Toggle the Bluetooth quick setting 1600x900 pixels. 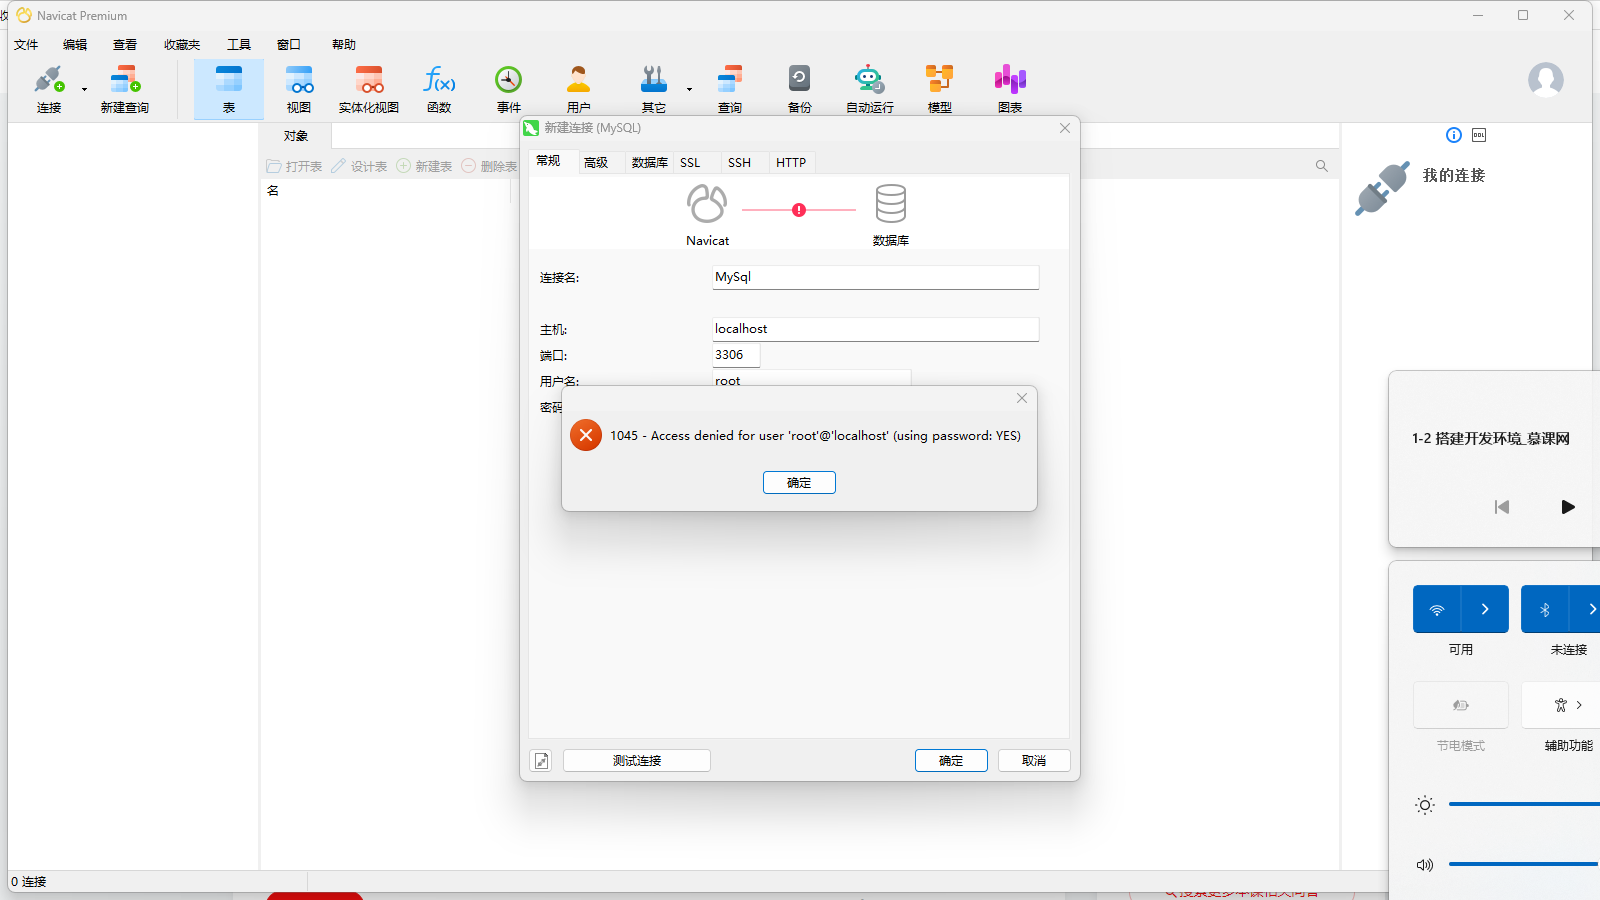pyautogui.click(x=1545, y=609)
